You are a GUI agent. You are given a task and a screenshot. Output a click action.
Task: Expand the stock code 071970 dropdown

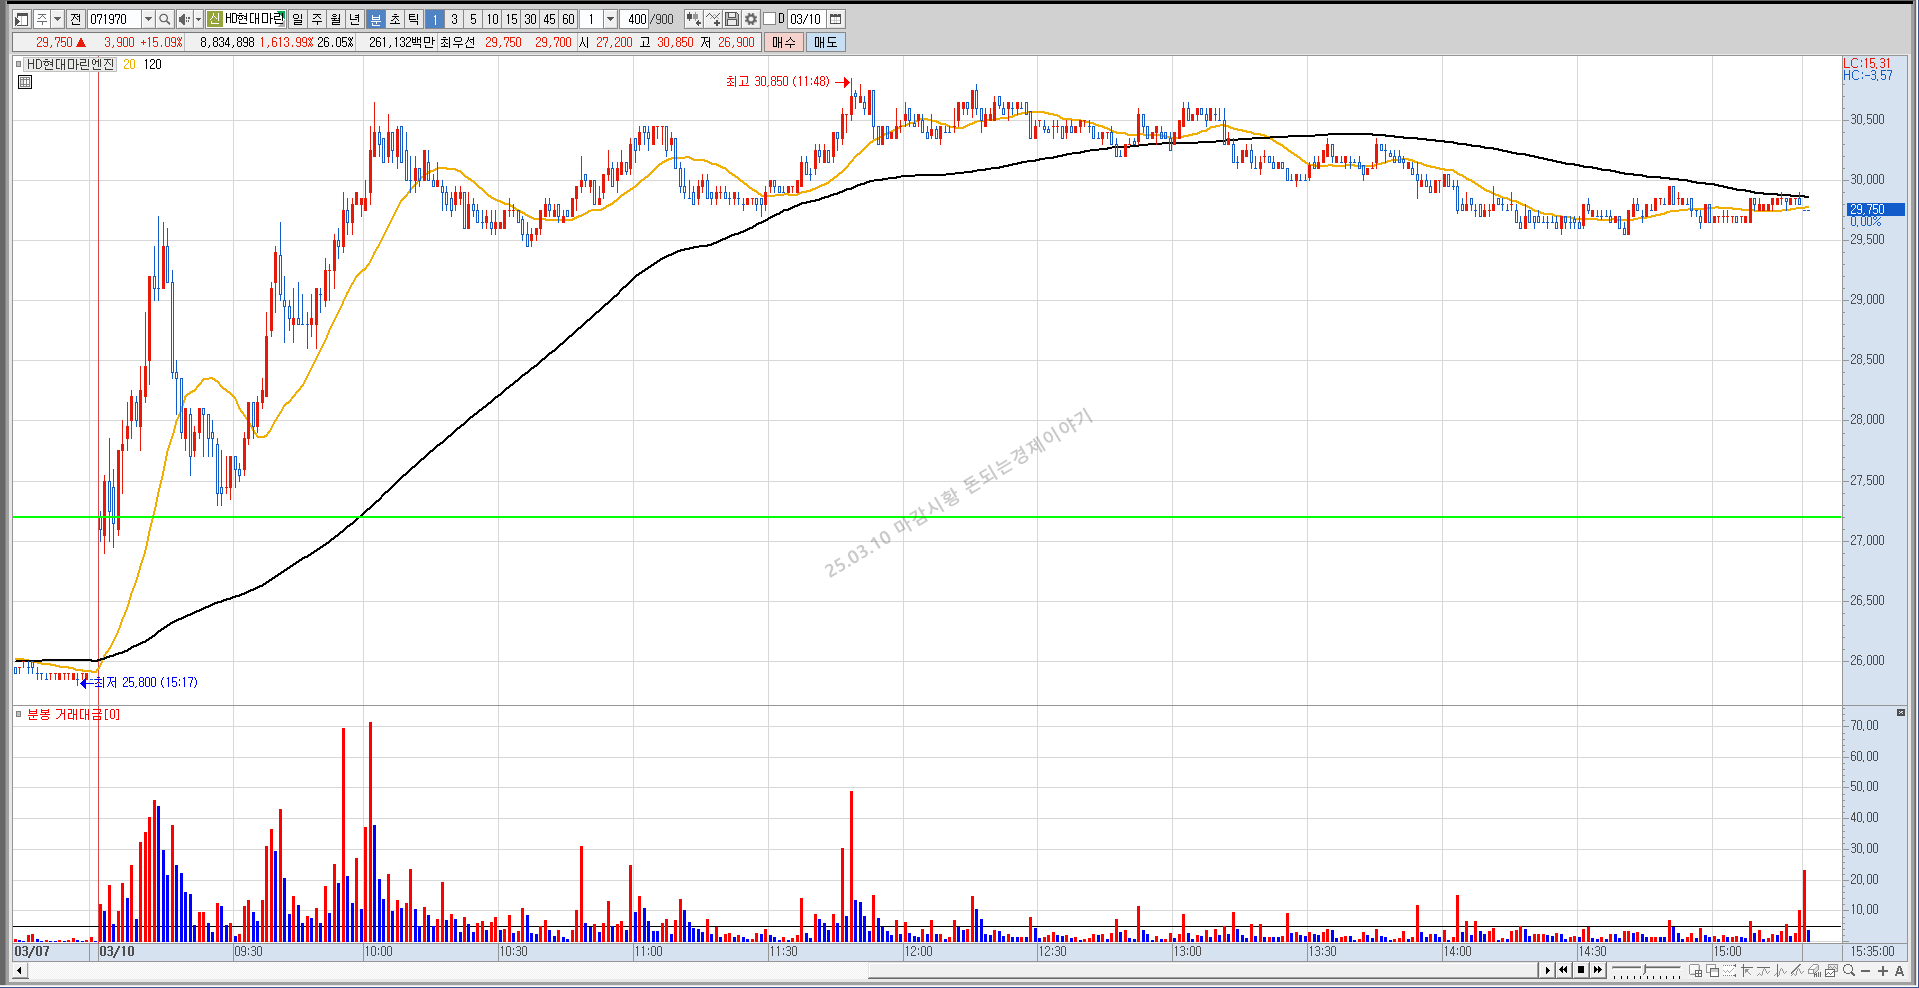[x=148, y=19]
